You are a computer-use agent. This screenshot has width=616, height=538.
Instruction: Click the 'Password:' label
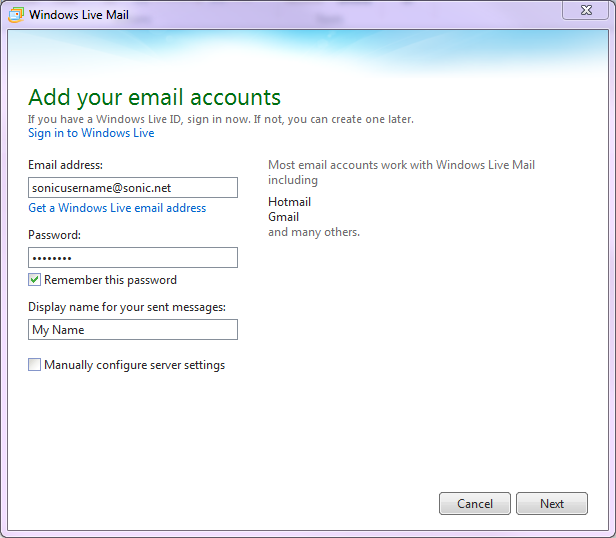54,235
